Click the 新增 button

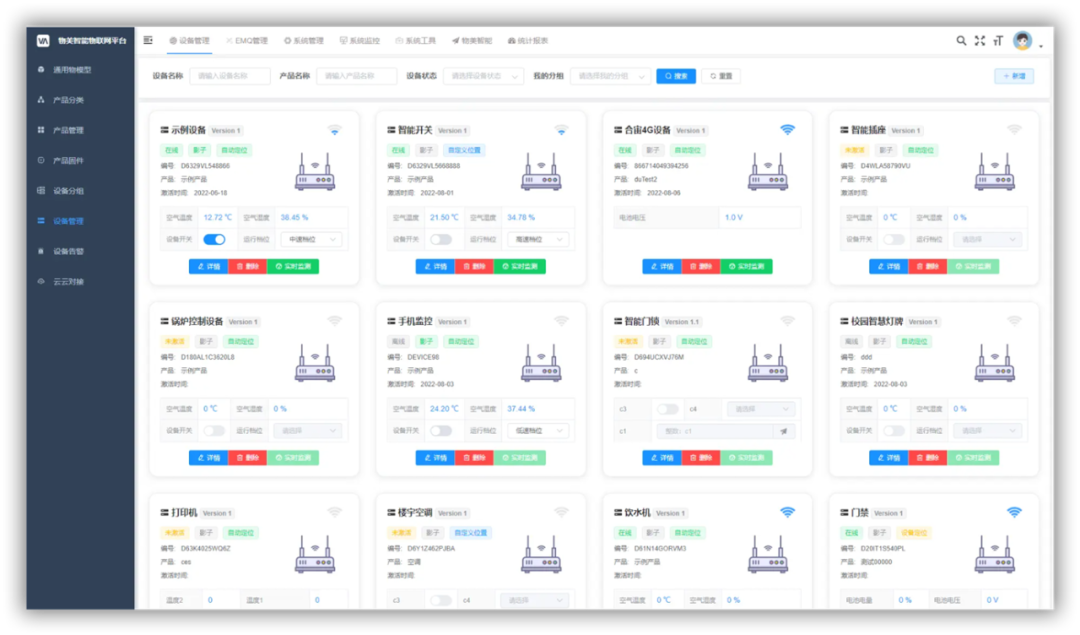coord(1014,76)
